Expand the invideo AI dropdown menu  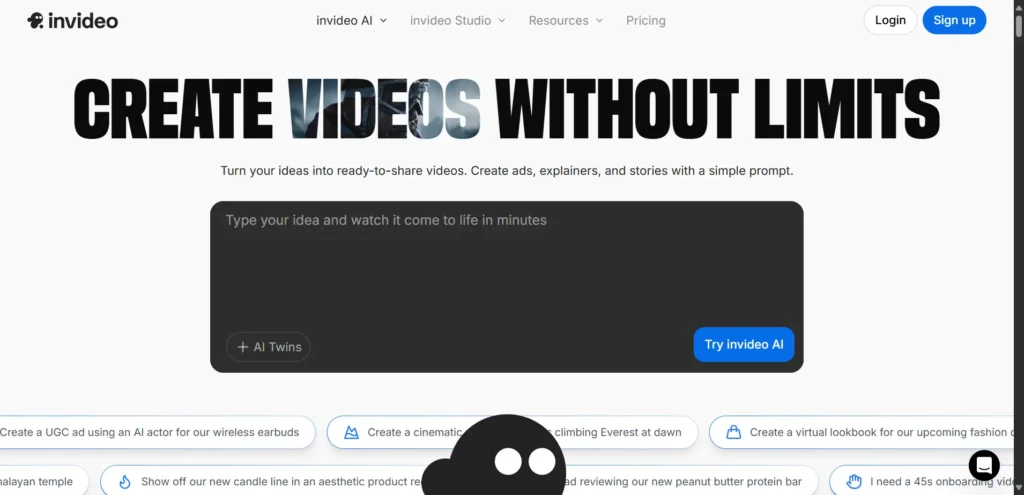[x=351, y=20]
